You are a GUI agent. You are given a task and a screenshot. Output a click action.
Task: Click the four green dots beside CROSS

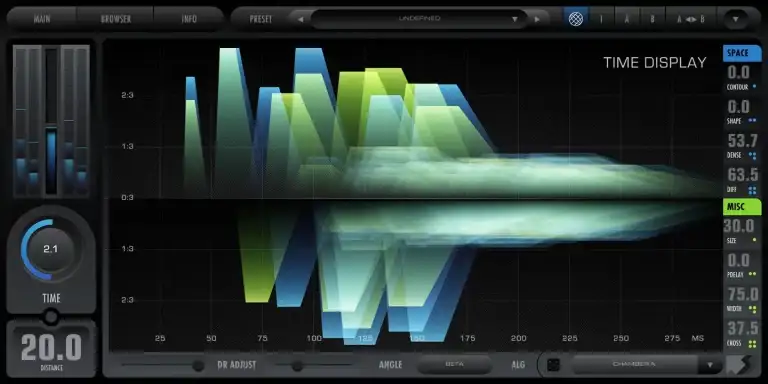pyautogui.click(x=753, y=343)
